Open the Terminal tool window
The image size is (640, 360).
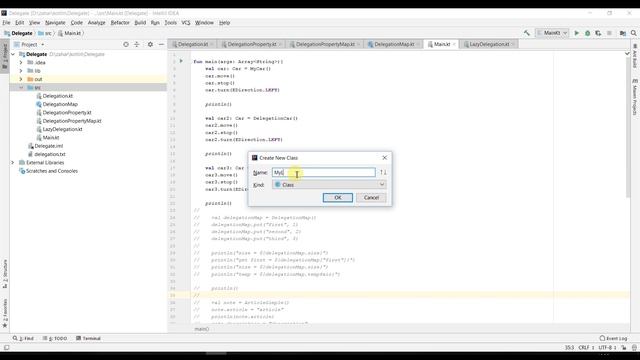[x=88, y=338]
